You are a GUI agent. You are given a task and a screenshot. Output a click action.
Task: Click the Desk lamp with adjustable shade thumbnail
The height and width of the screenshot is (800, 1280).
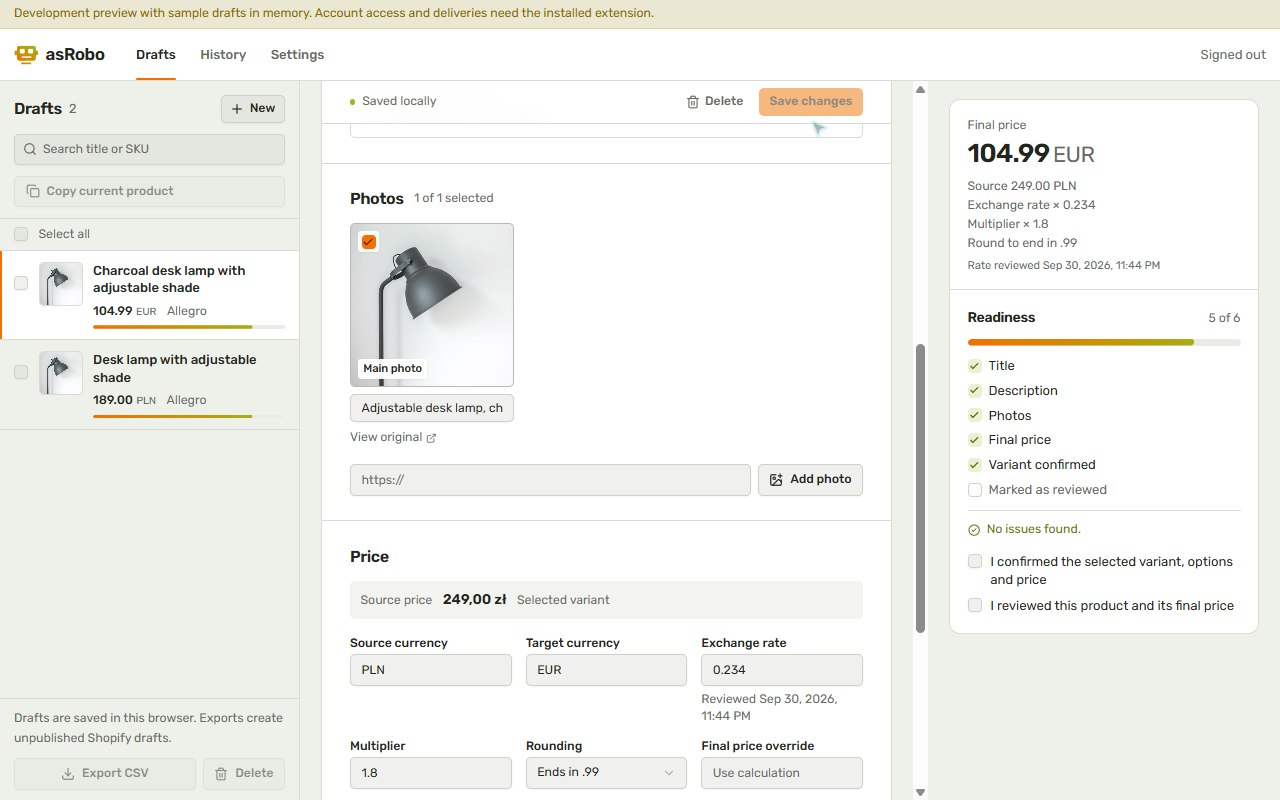tap(61, 373)
